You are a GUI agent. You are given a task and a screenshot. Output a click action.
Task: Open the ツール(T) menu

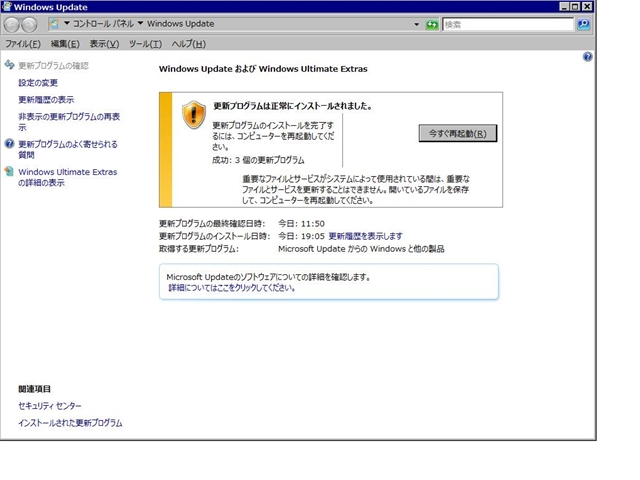[x=145, y=44]
